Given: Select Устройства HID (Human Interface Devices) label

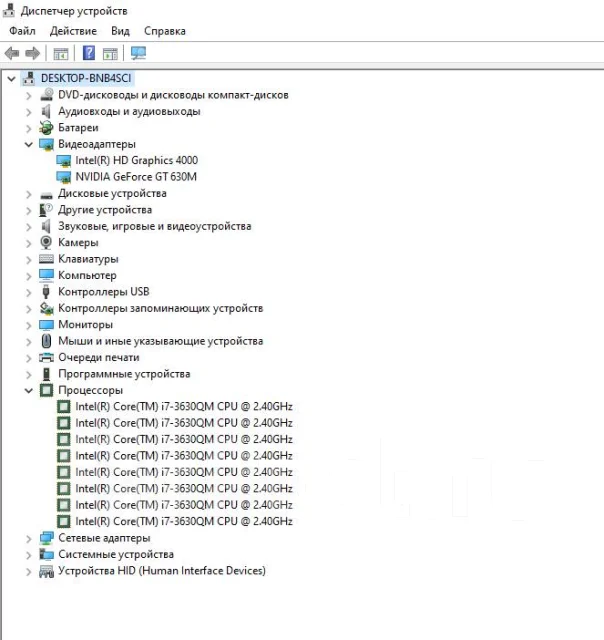Looking at the screenshot, I should click(x=162, y=571).
